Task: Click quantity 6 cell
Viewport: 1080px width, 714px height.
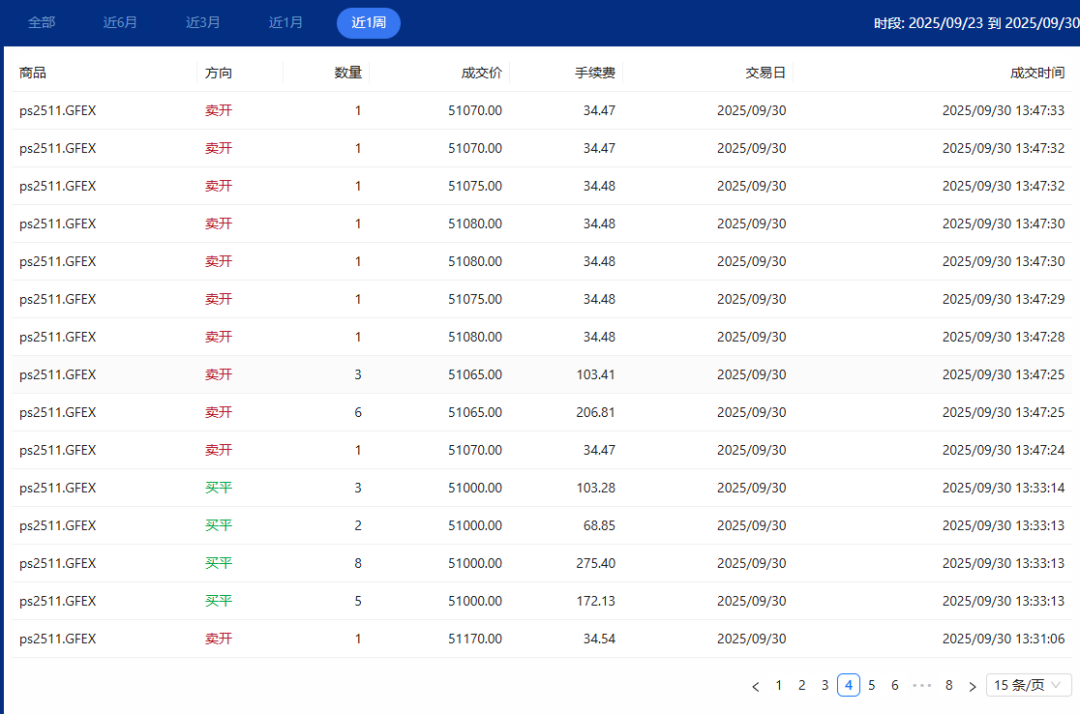Action: tap(358, 412)
